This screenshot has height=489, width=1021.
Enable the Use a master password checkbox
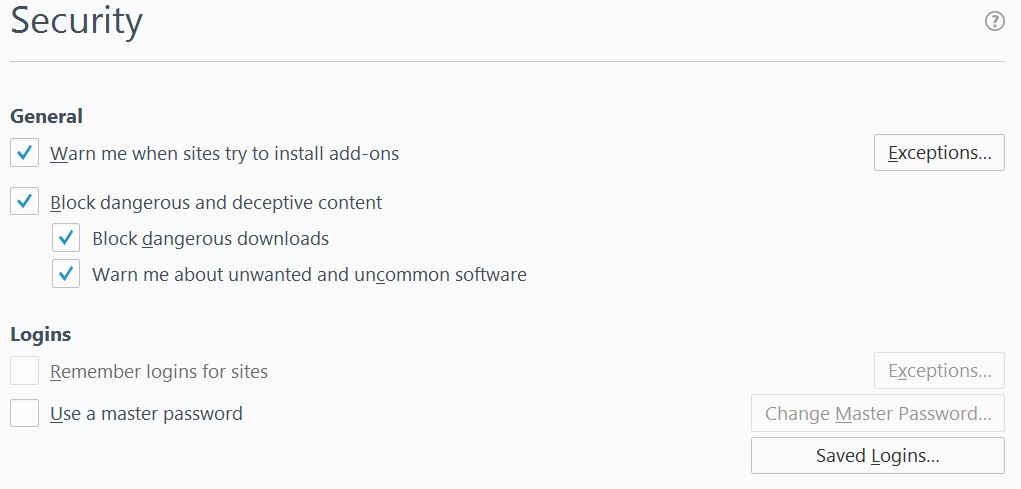tap(25, 413)
